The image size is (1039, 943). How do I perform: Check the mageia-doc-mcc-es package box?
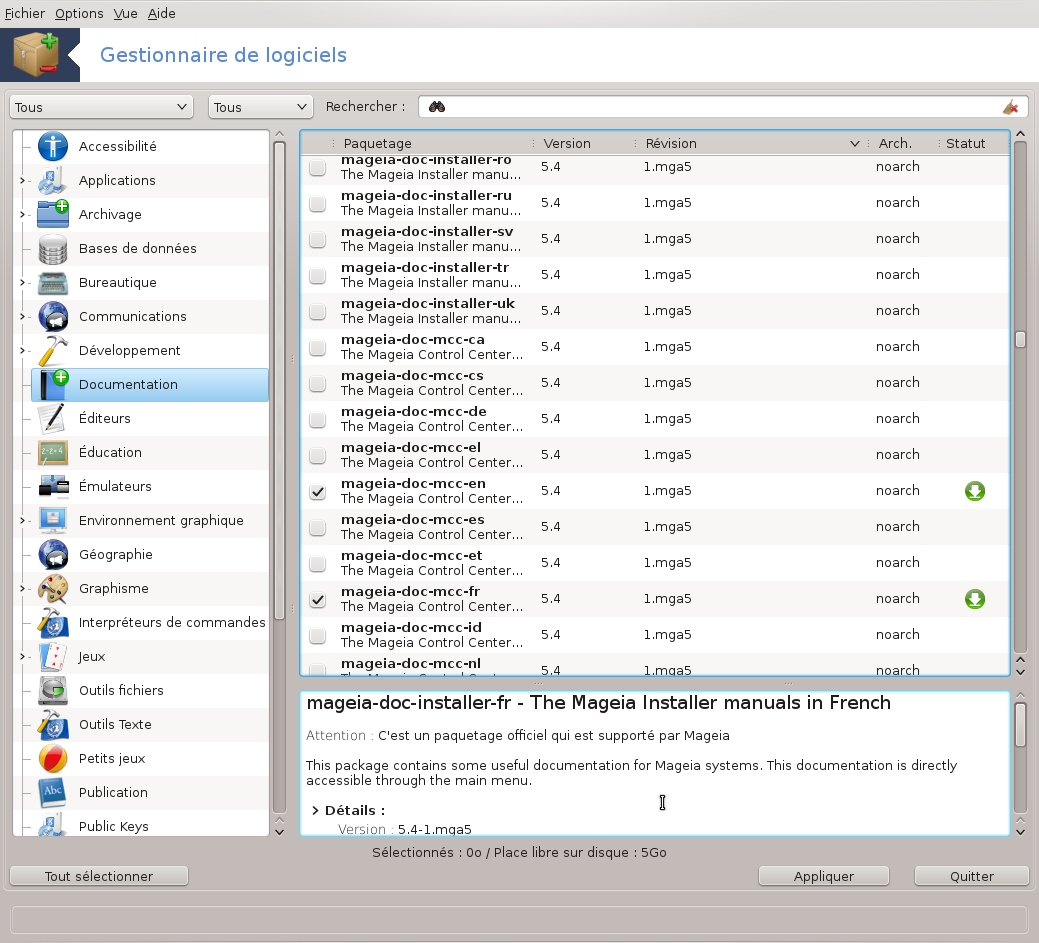pos(318,527)
